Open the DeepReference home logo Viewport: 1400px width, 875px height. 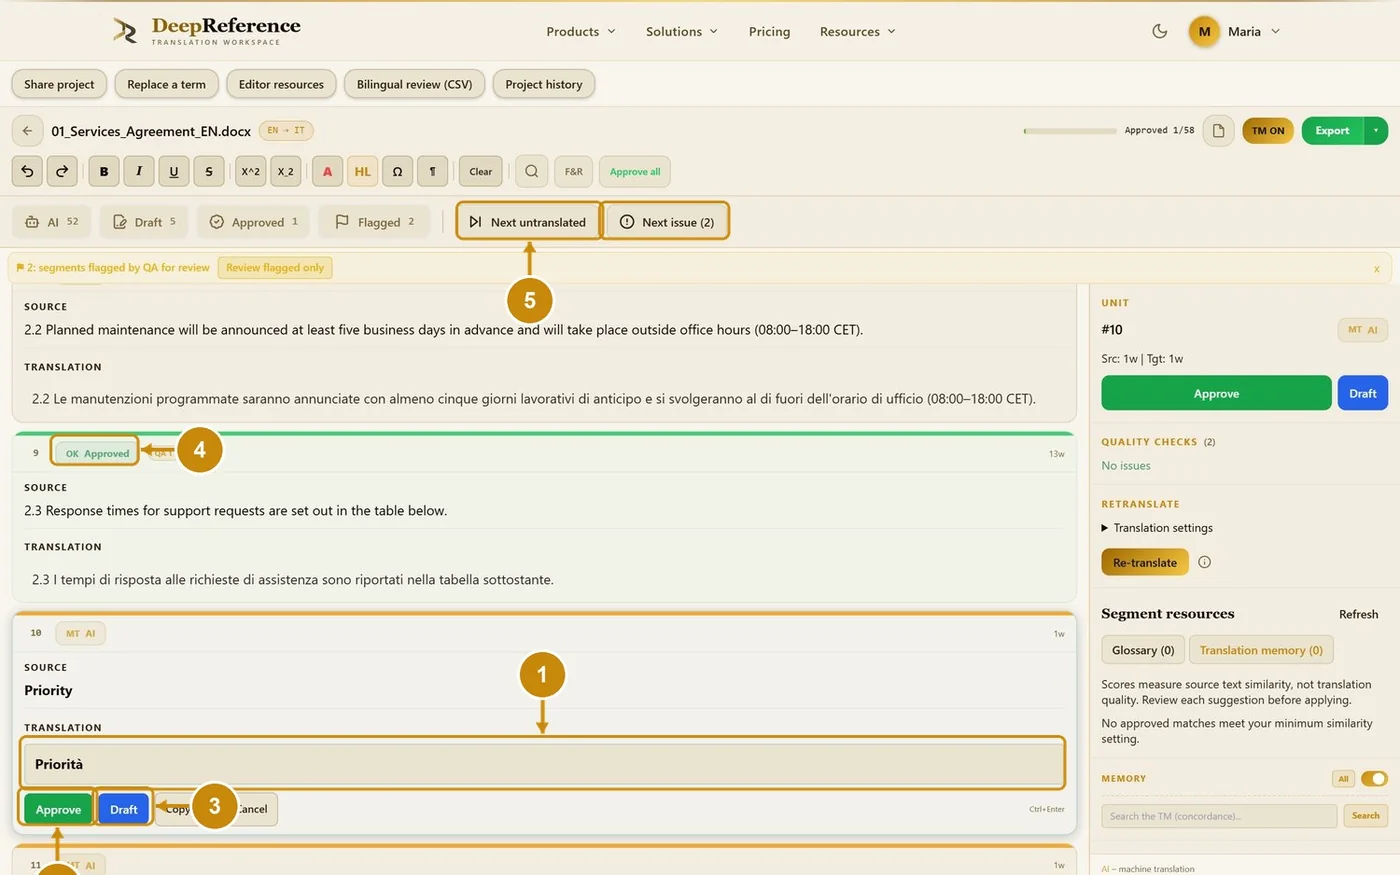pos(207,31)
